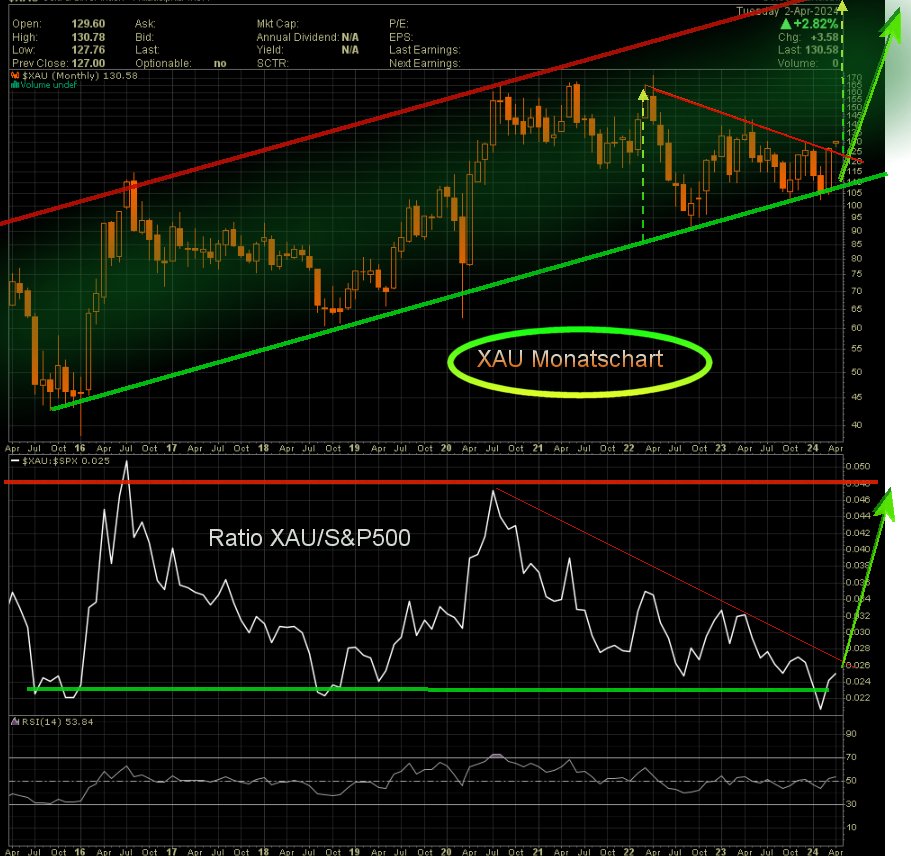Click the +2.82% percent change

pyautogui.click(x=816, y=24)
